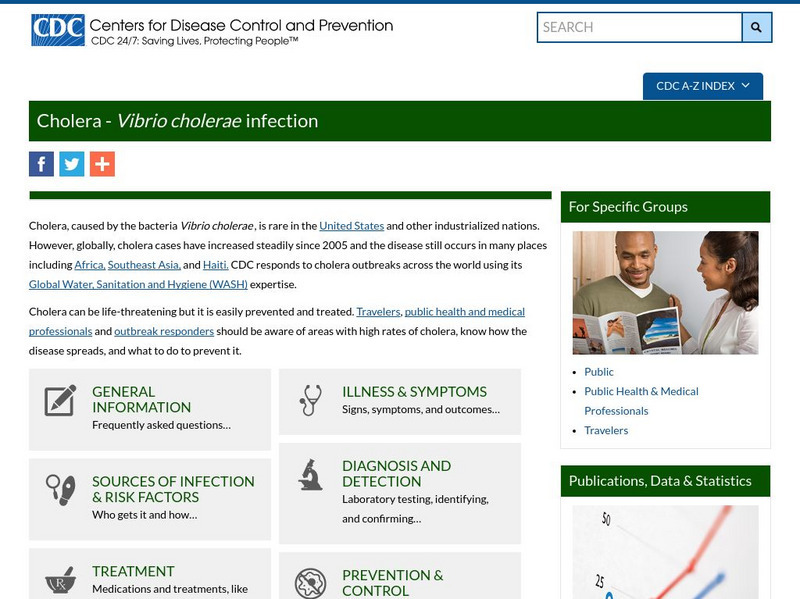The image size is (800, 599).
Task: Open the plus sharing options icon
Action: [x=100, y=163]
